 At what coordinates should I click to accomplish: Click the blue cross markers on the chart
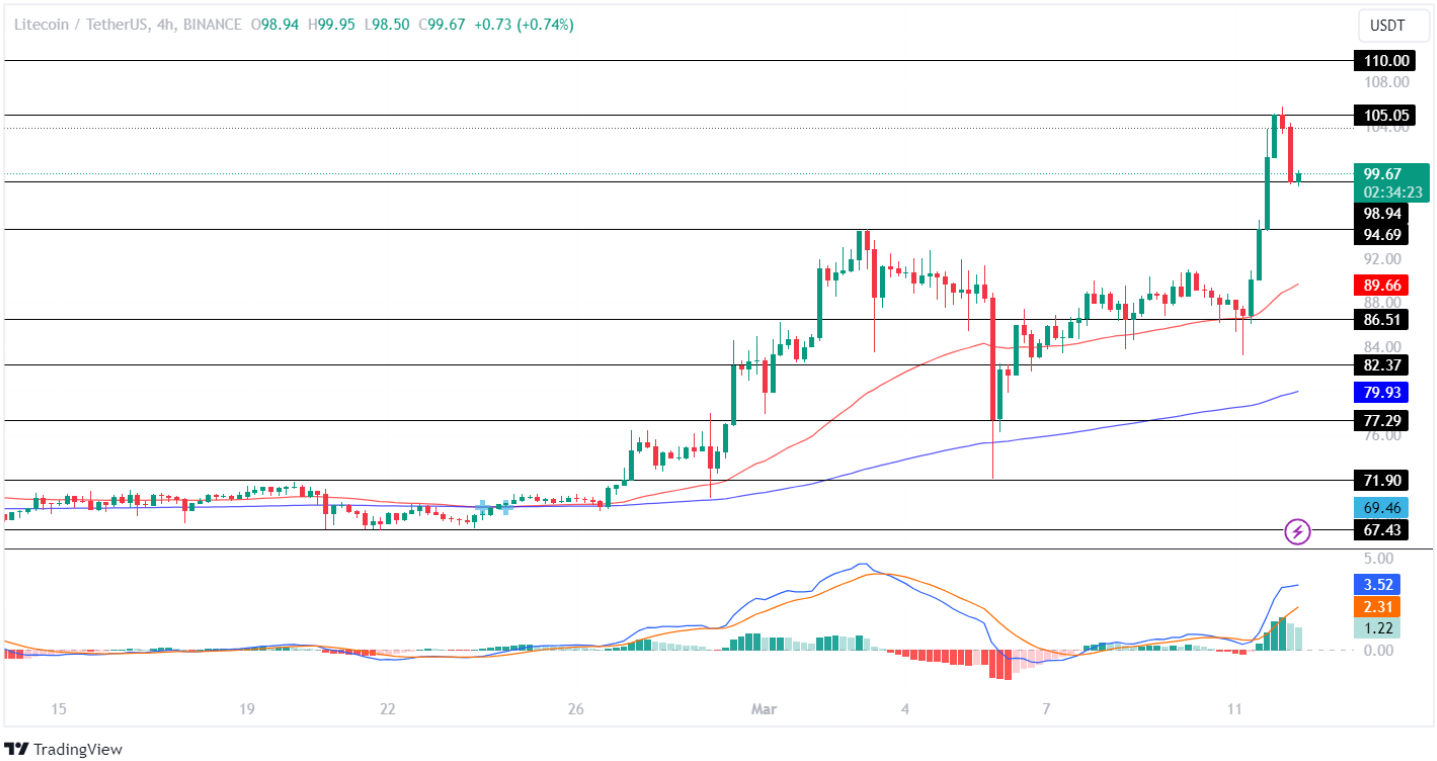[495, 508]
